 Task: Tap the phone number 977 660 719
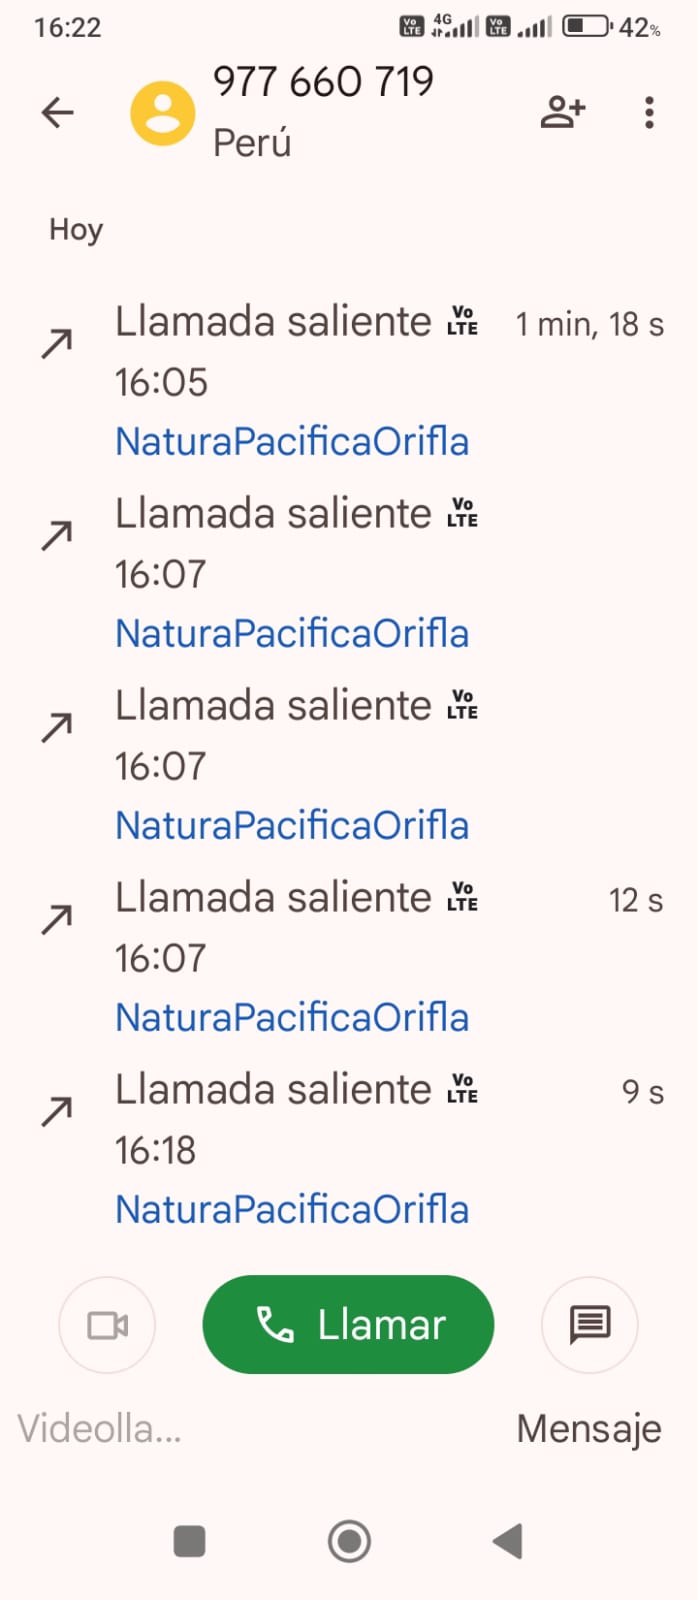tap(323, 82)
